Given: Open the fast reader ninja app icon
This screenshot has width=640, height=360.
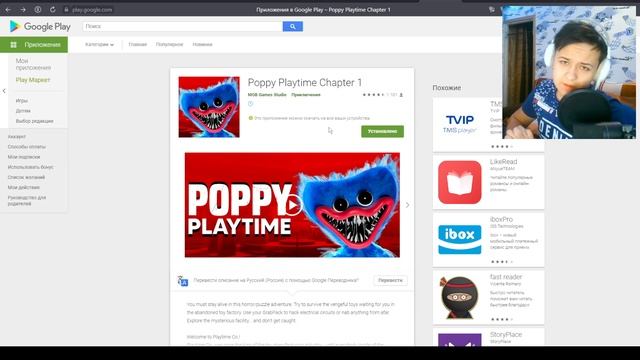Looking at the screenshot, I should [x=460, y=297].
